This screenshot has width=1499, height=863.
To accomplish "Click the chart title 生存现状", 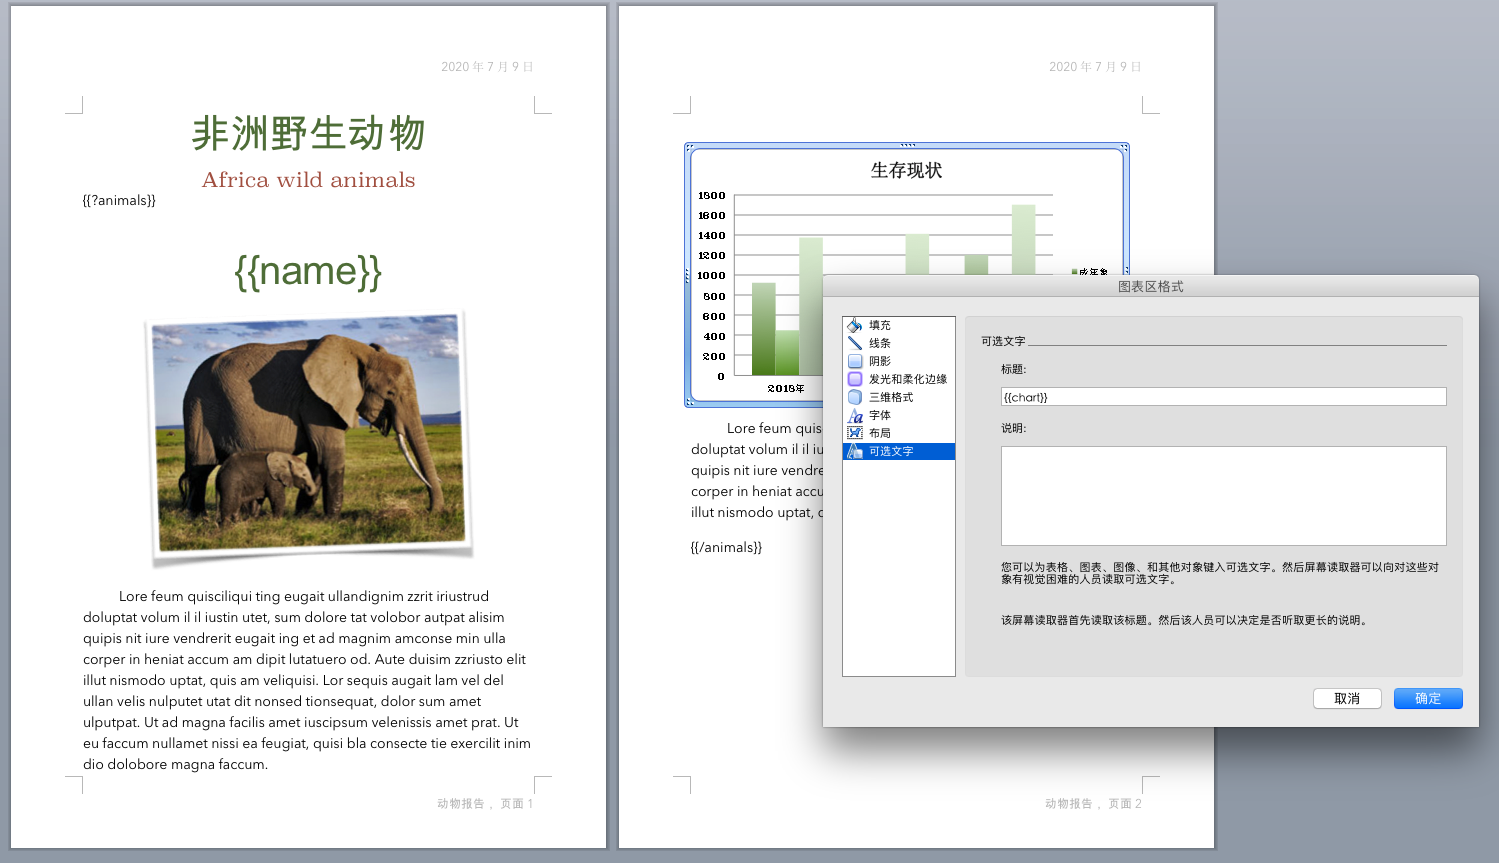I will [x=906, y=170].
